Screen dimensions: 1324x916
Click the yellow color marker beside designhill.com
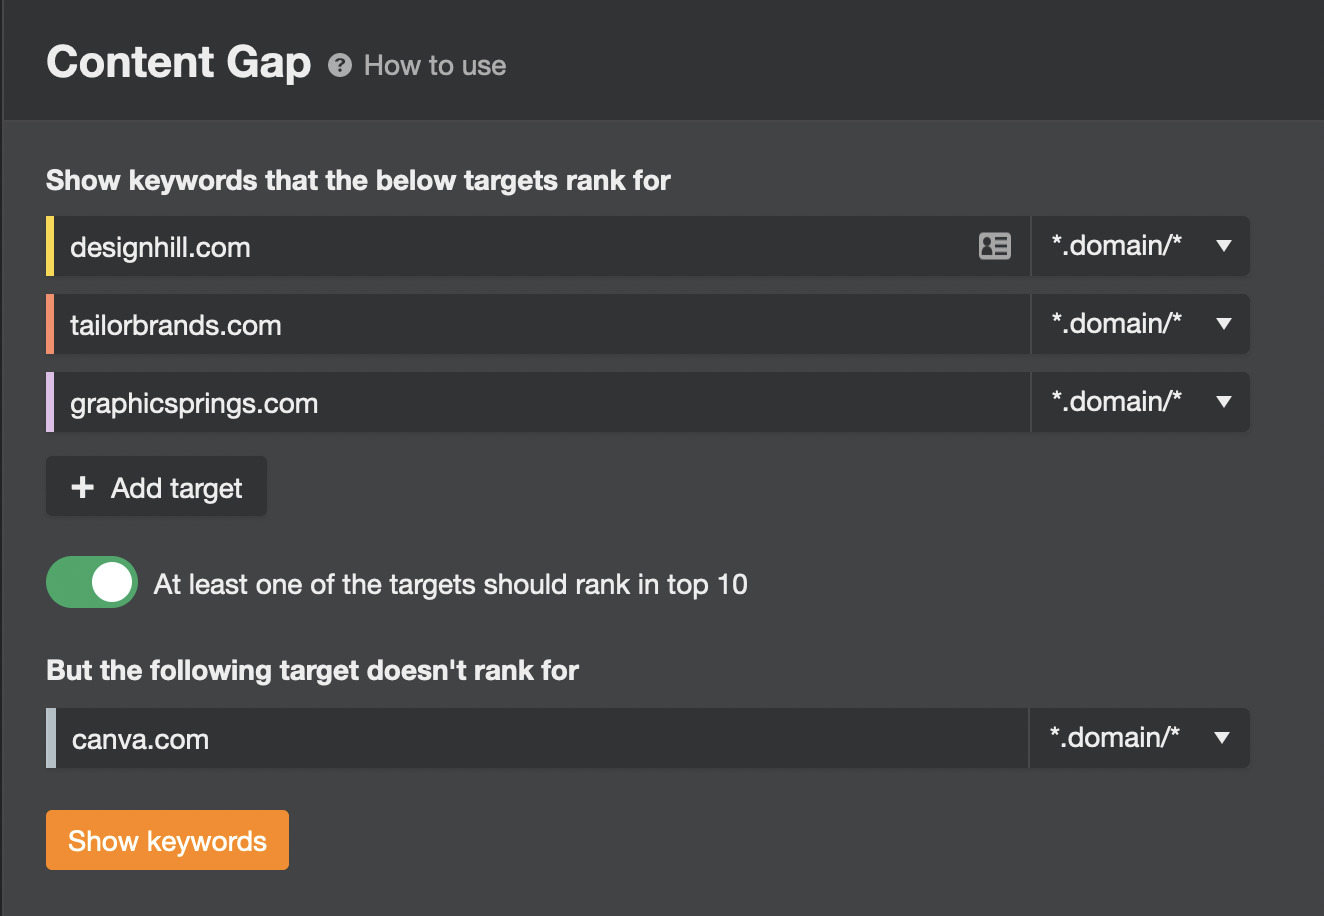50,246
